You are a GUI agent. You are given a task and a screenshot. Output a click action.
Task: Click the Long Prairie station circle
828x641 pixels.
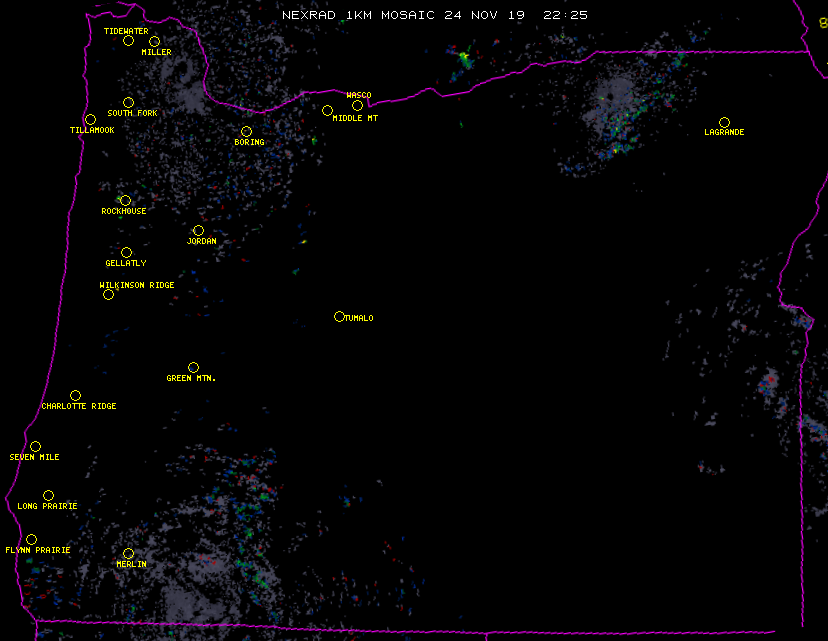coord(48,495)
